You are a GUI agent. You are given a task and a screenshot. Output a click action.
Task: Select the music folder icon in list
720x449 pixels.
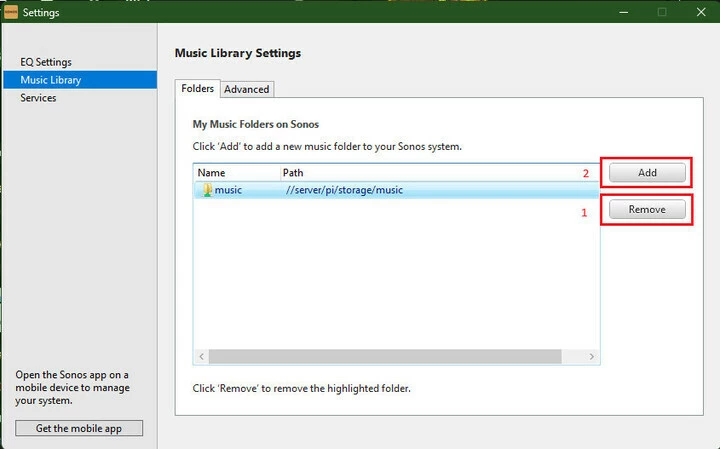coord(208,190)
